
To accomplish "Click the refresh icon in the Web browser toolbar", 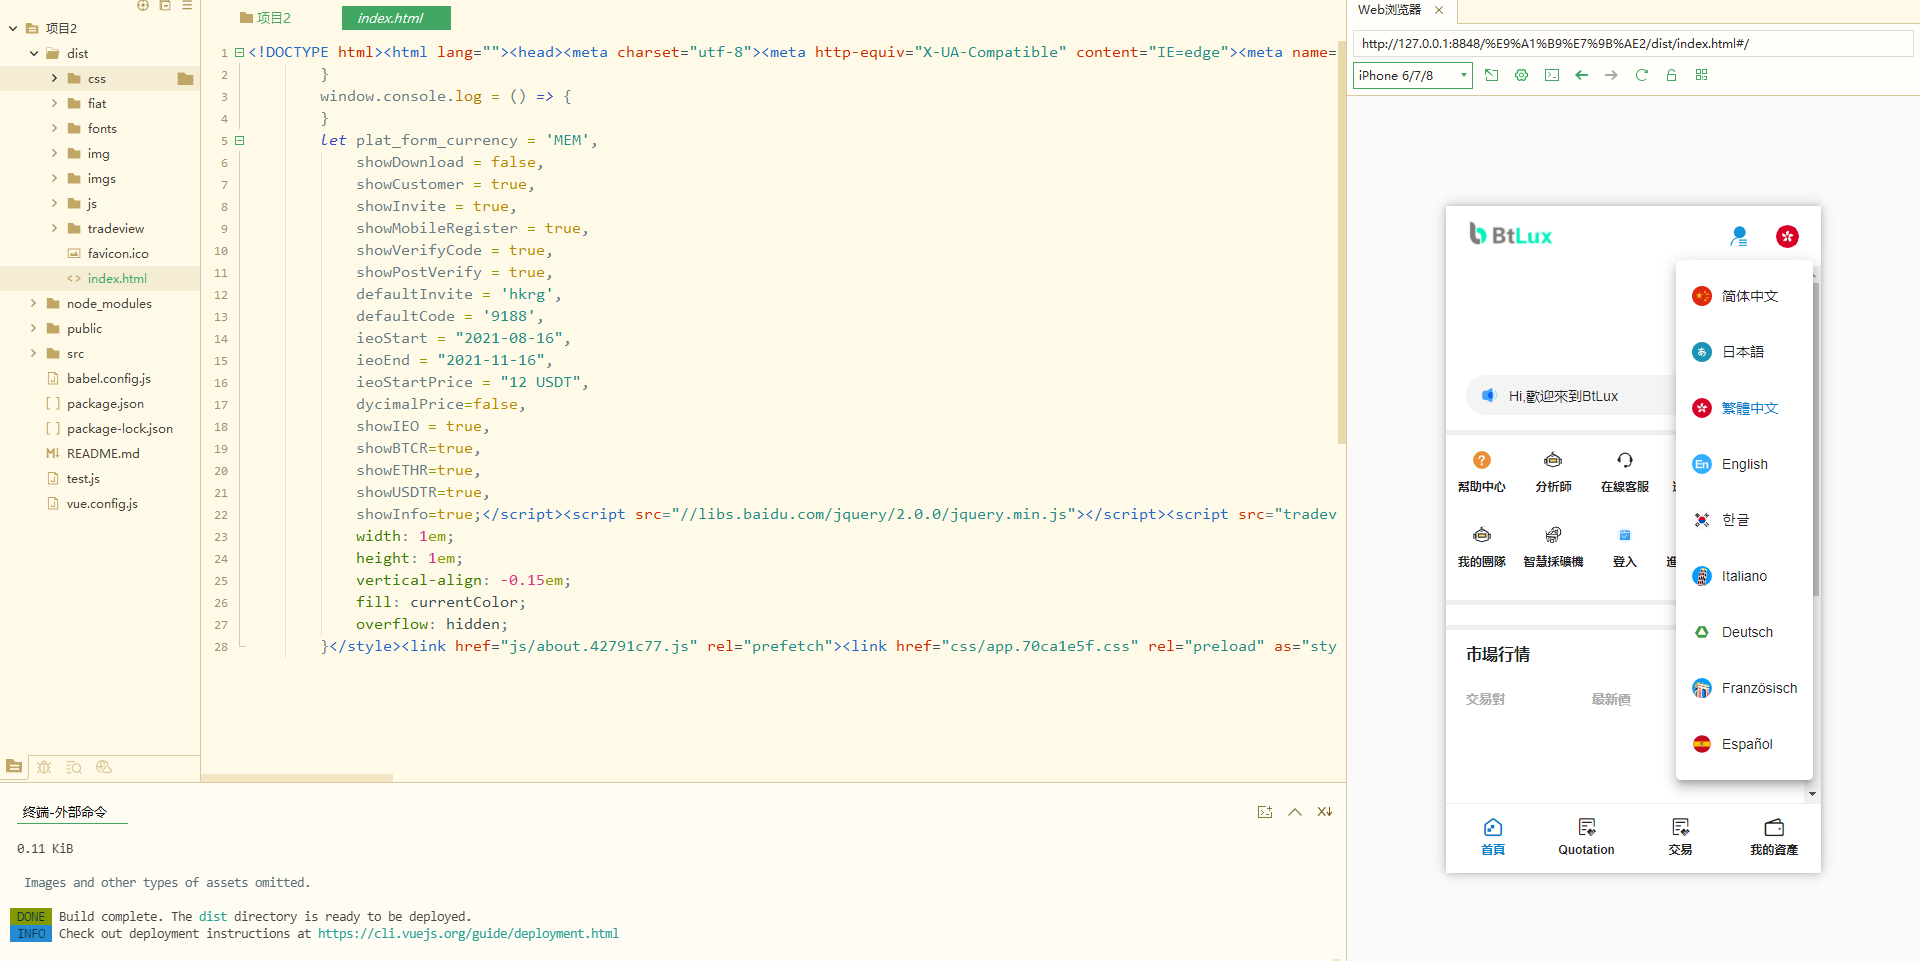I will coord(1641,75).
